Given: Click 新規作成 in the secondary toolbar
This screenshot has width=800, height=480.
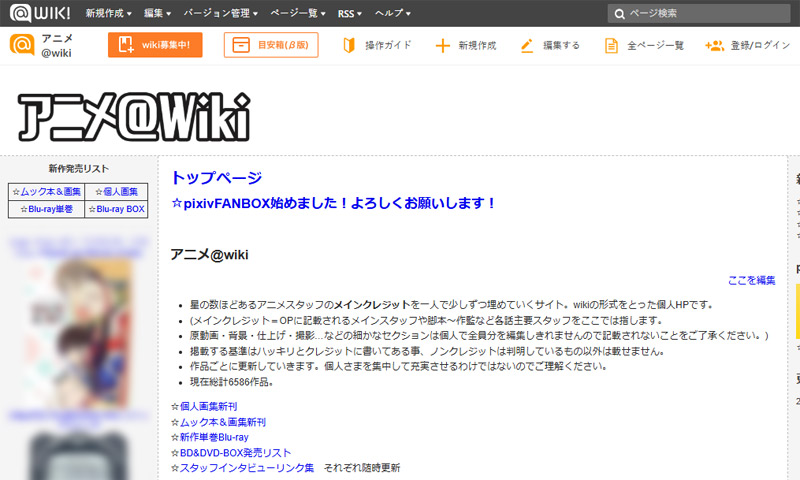Looking at the screenshot, I should pyautogui.click(x=477, y=45).
